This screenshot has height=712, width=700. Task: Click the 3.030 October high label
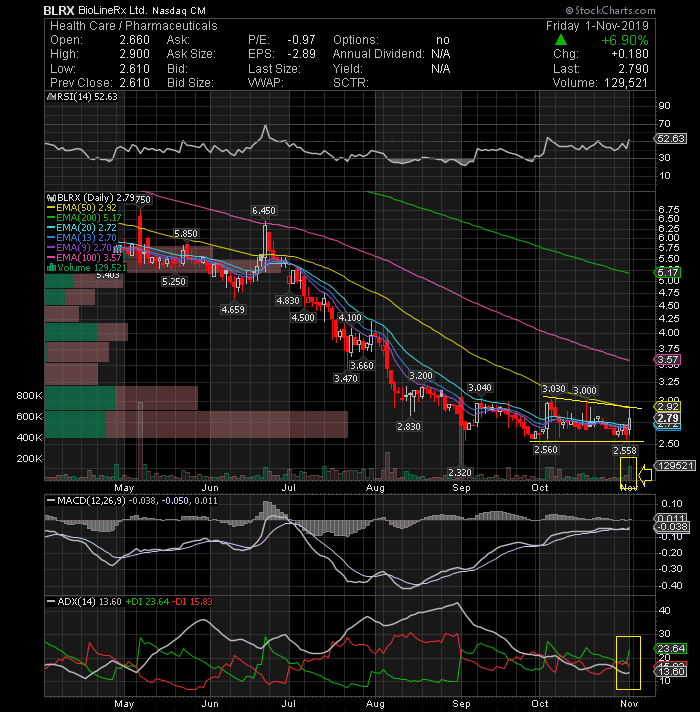coord(554,389)
